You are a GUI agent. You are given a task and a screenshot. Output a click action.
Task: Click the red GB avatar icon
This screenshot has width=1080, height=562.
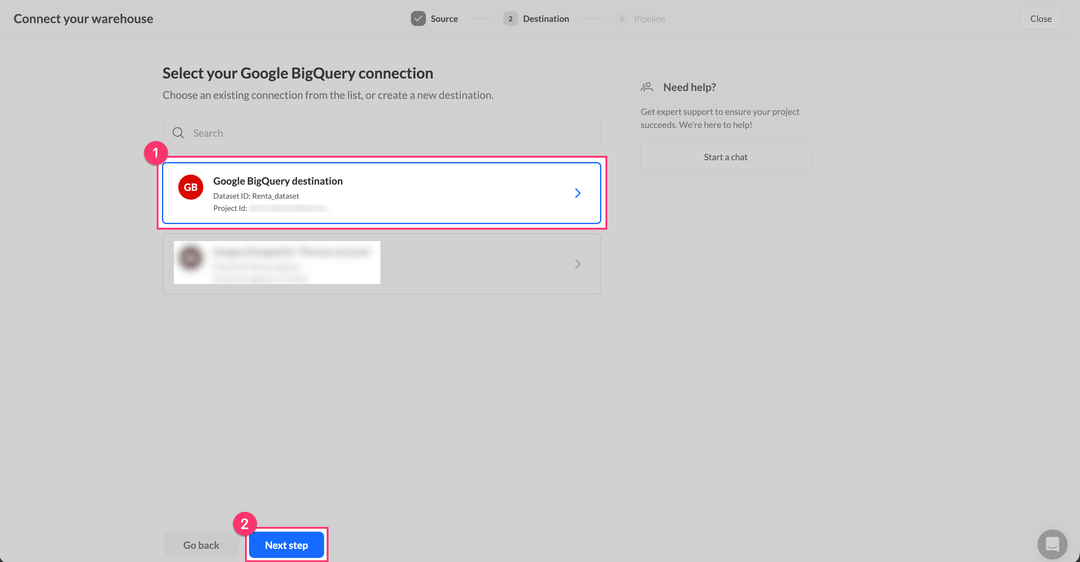coord(191,187)
